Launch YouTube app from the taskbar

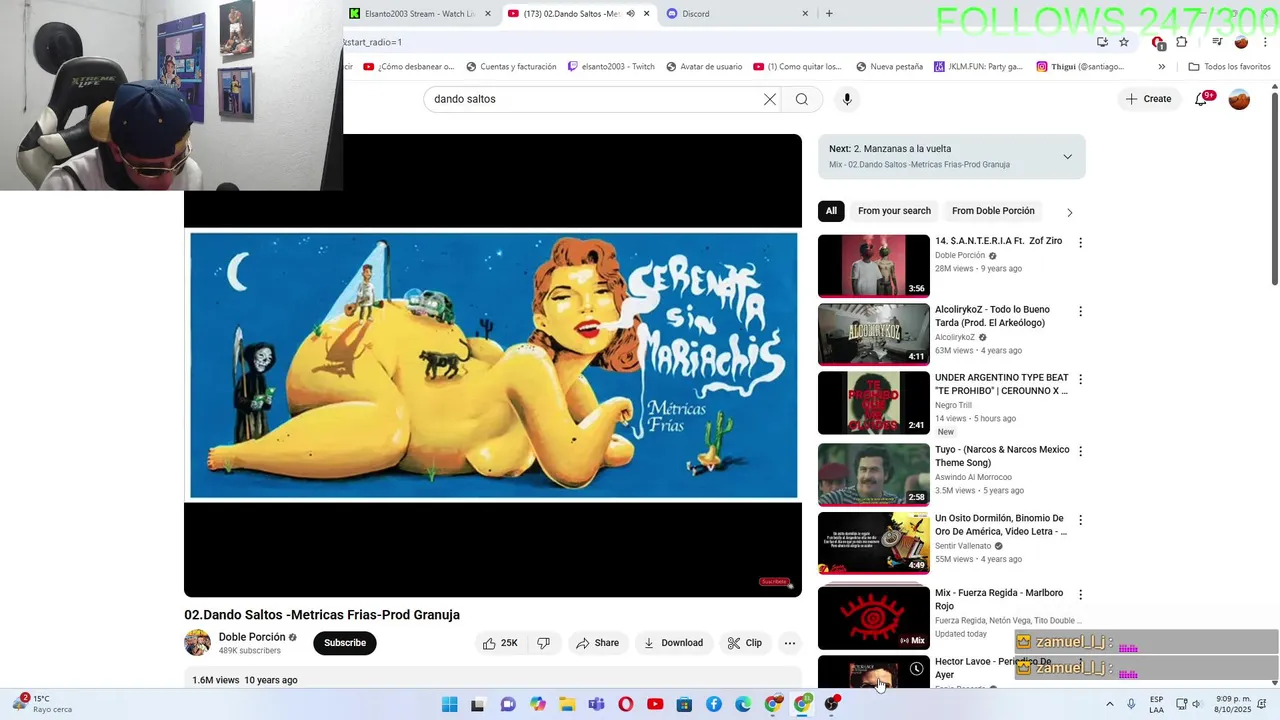[655, 704]
